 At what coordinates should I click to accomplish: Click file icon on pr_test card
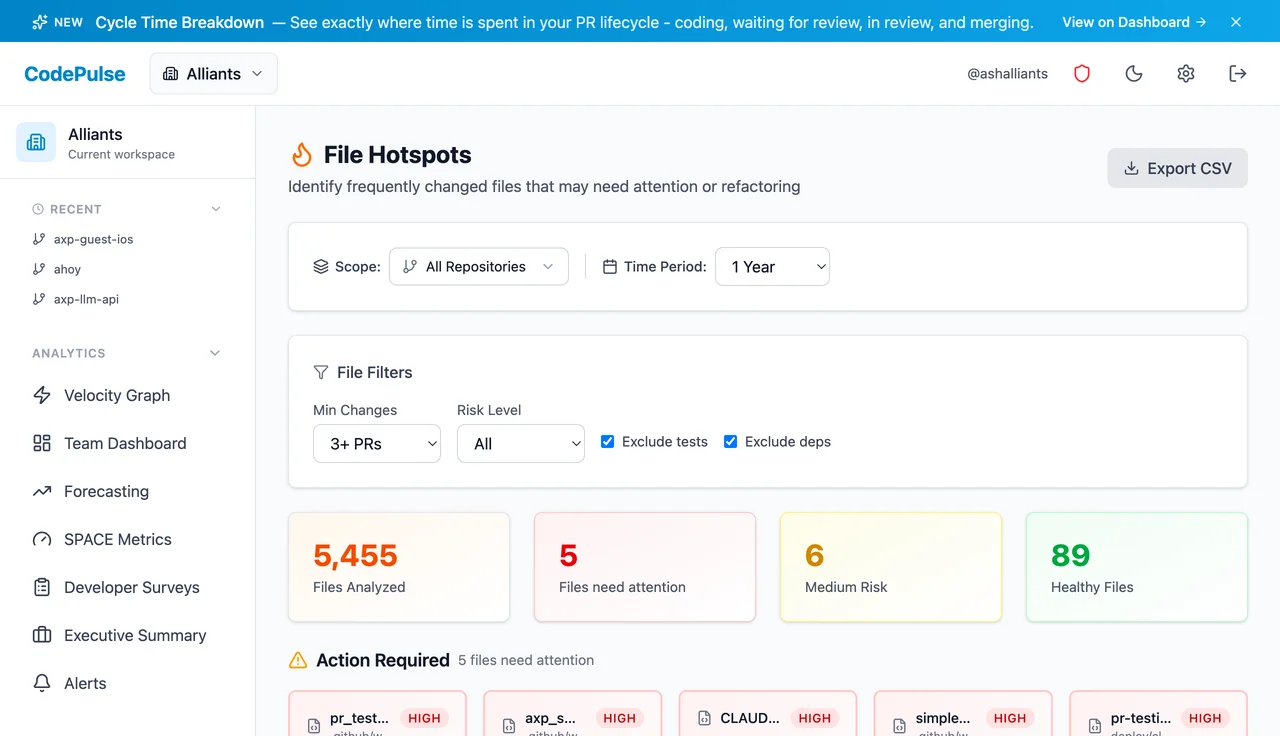pos(314,726)
